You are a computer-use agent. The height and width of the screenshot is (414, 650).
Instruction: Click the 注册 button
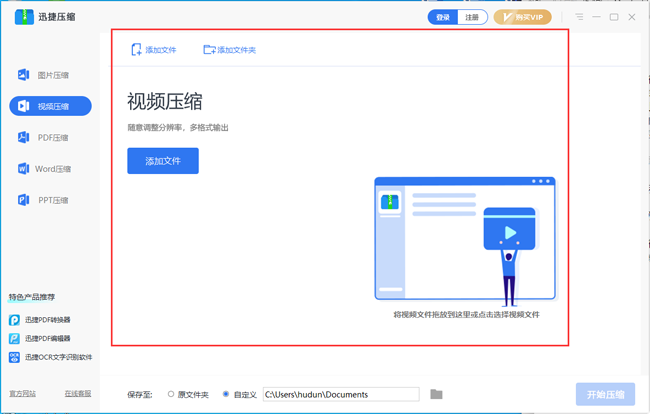click(472, 17)
